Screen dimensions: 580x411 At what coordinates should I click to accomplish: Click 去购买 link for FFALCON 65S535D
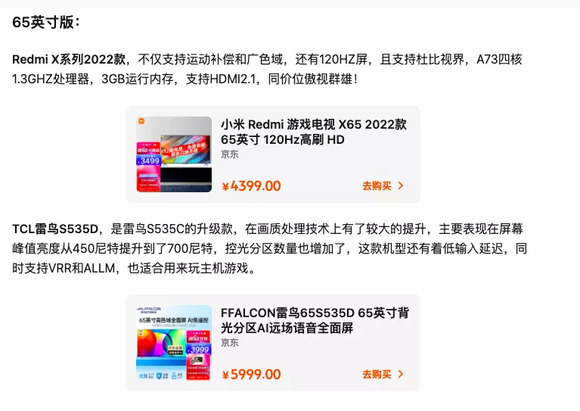[x=383, y=374]
